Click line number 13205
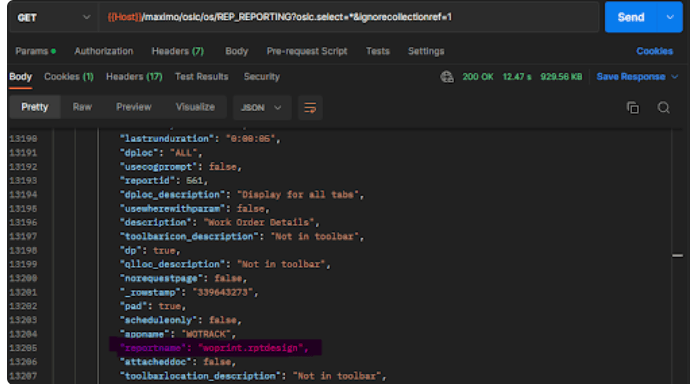 [x=23, y=348]
